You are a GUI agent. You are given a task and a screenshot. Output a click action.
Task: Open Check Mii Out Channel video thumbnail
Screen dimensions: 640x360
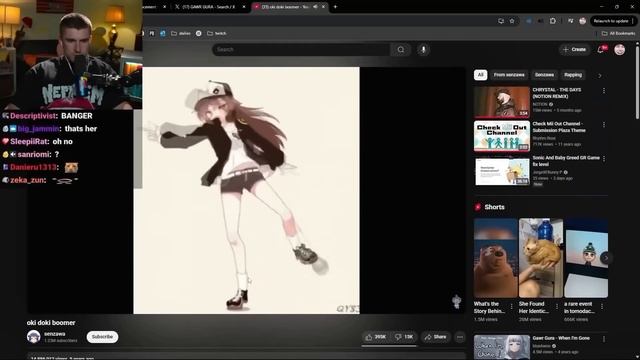pos(502,136)
